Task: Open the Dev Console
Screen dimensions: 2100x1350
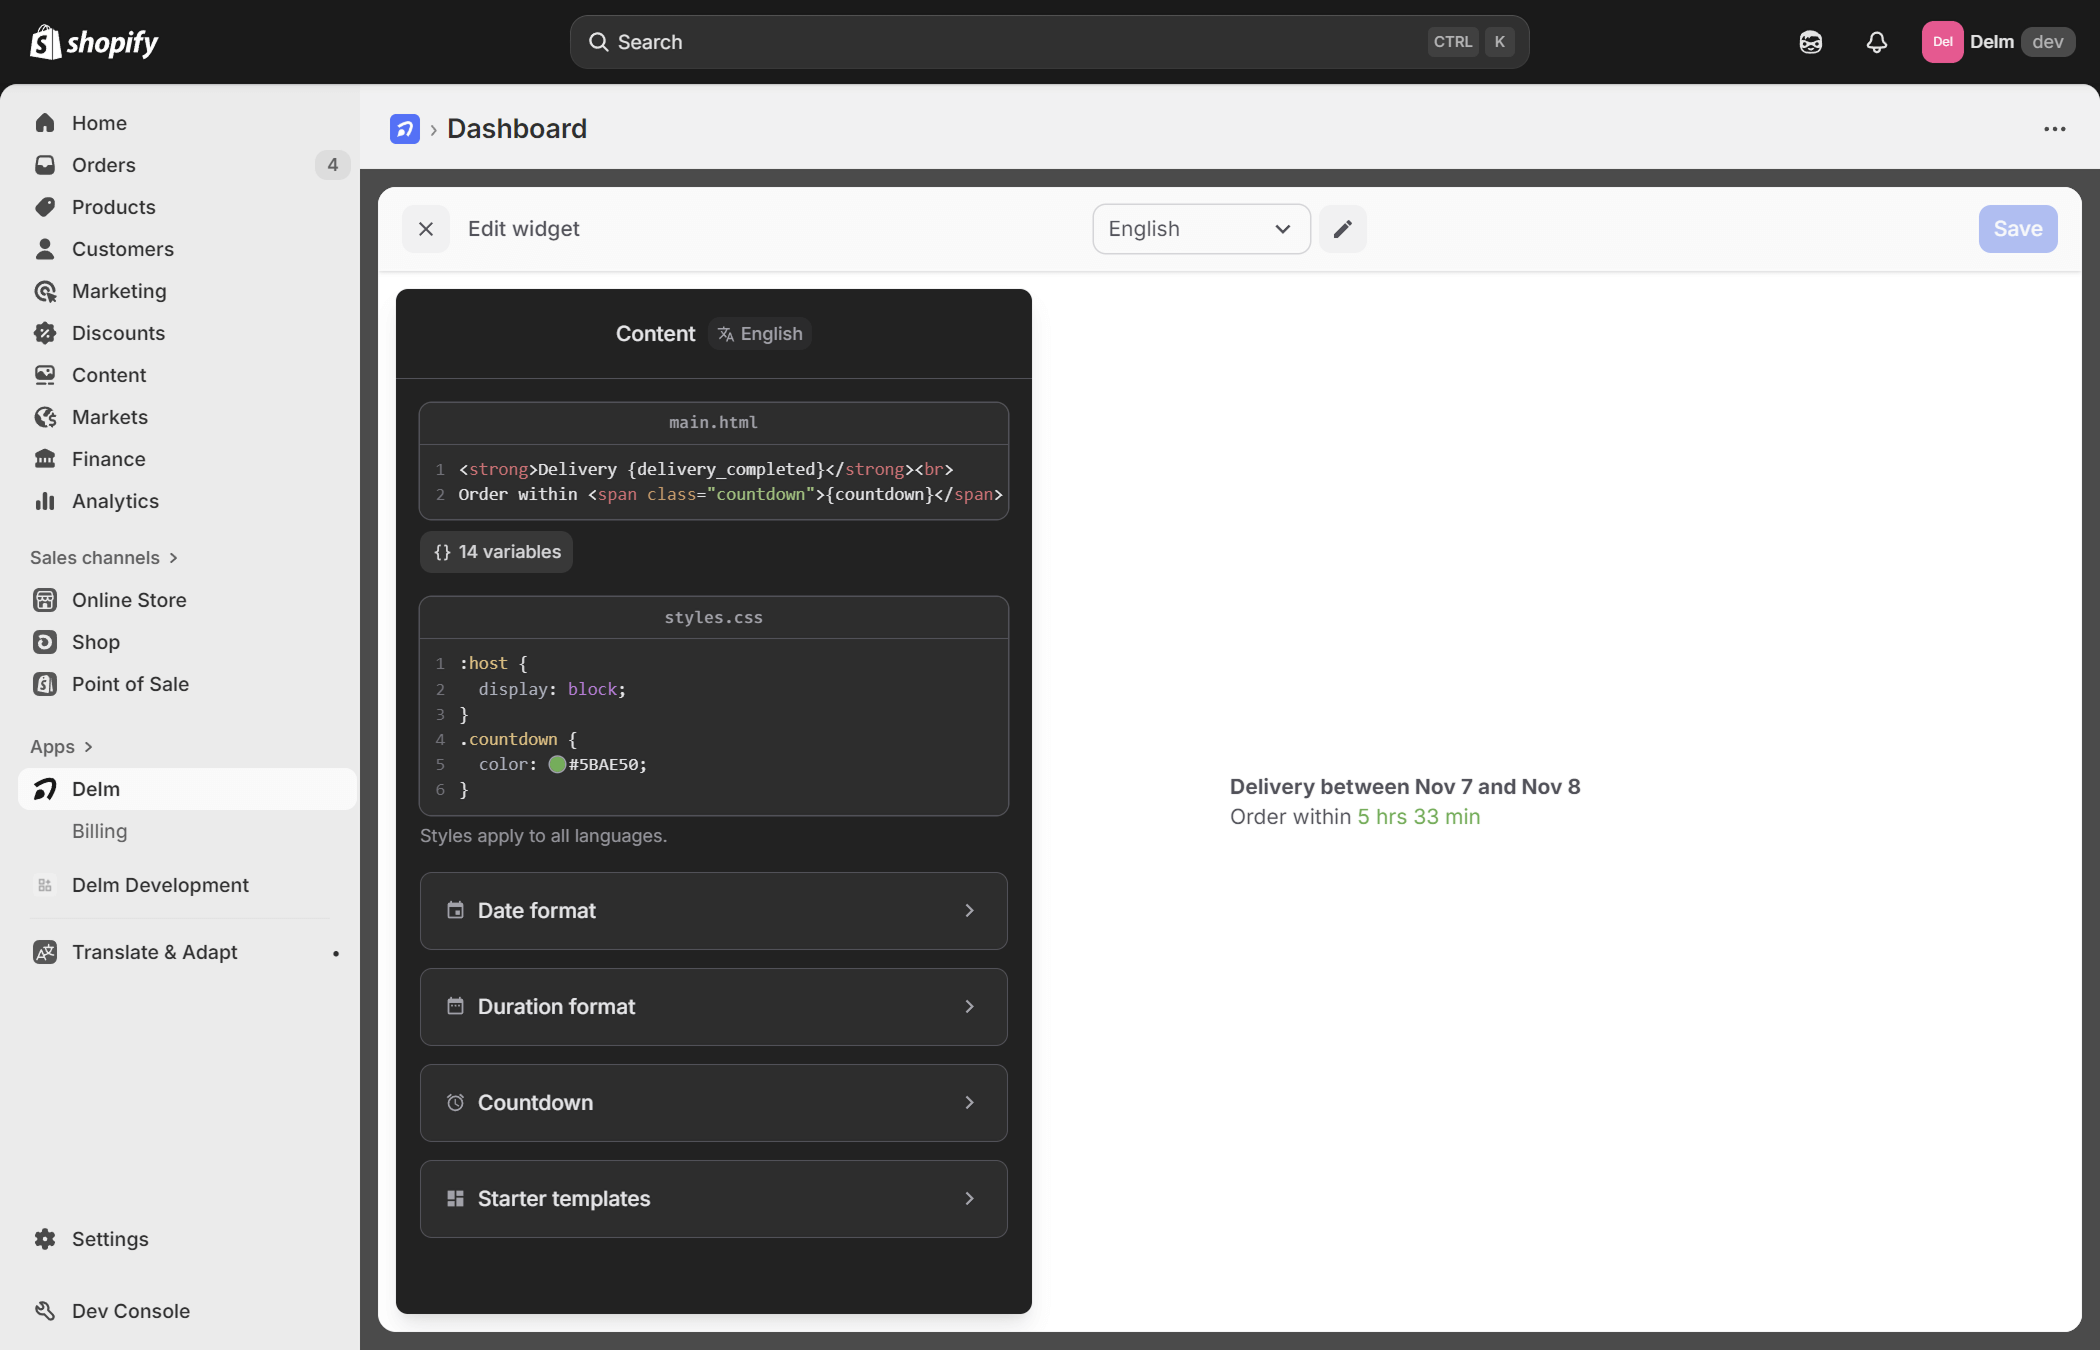Action: (x=130, y=1310)
